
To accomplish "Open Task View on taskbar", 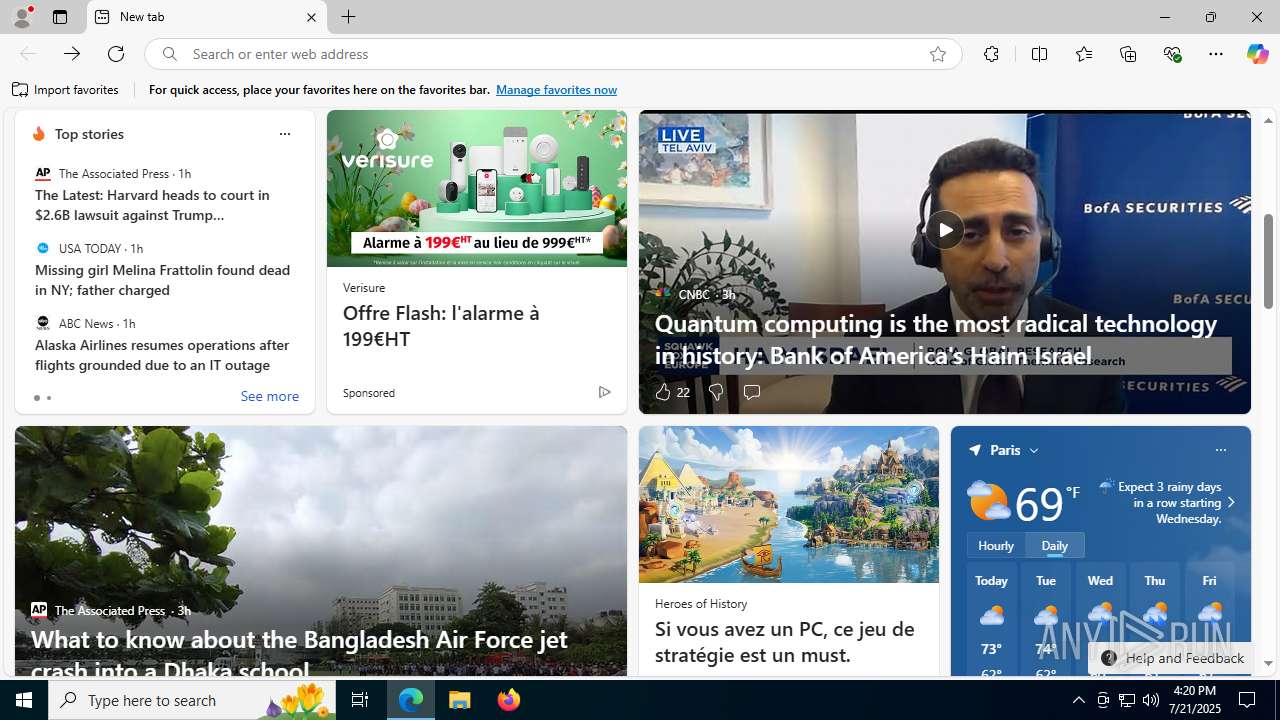I will (360, 700).
